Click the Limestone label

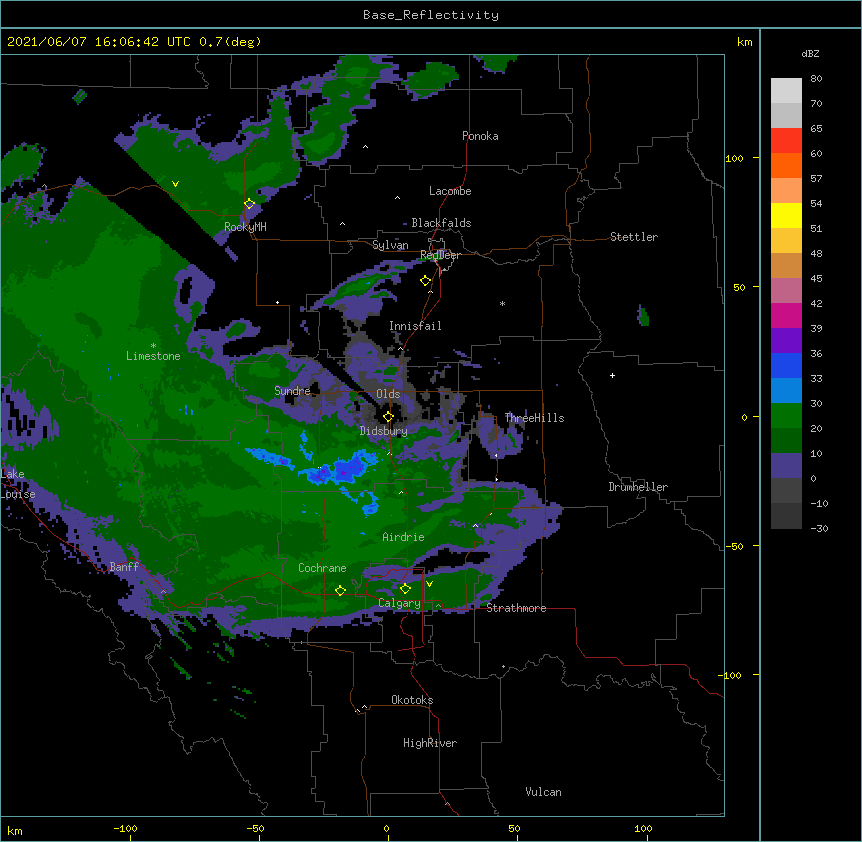tap(153, 356)
